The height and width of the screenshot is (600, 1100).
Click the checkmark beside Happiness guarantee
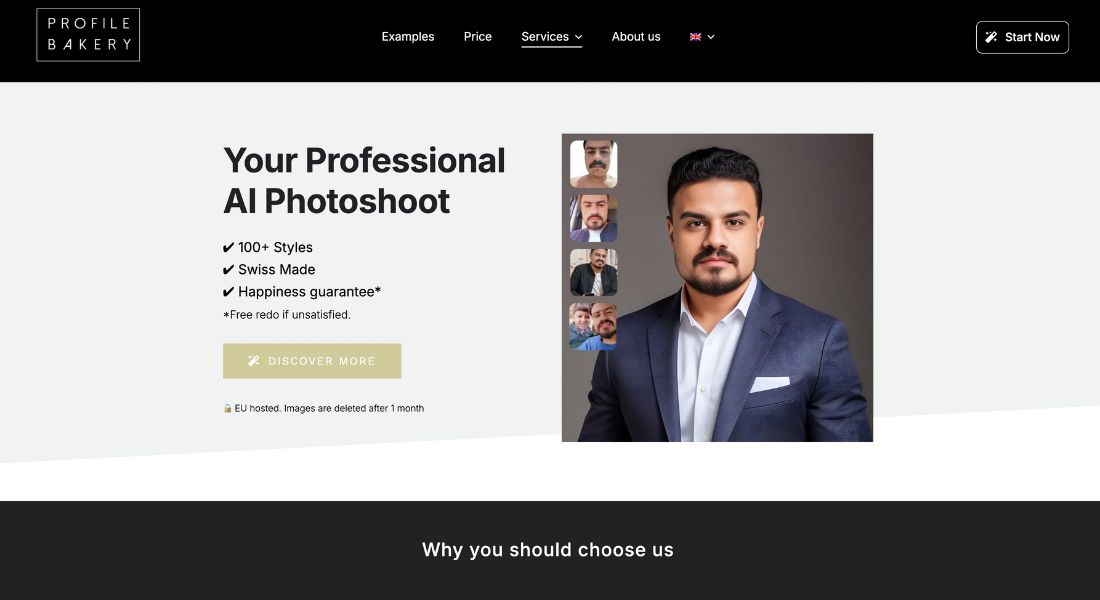click(228, 292)
